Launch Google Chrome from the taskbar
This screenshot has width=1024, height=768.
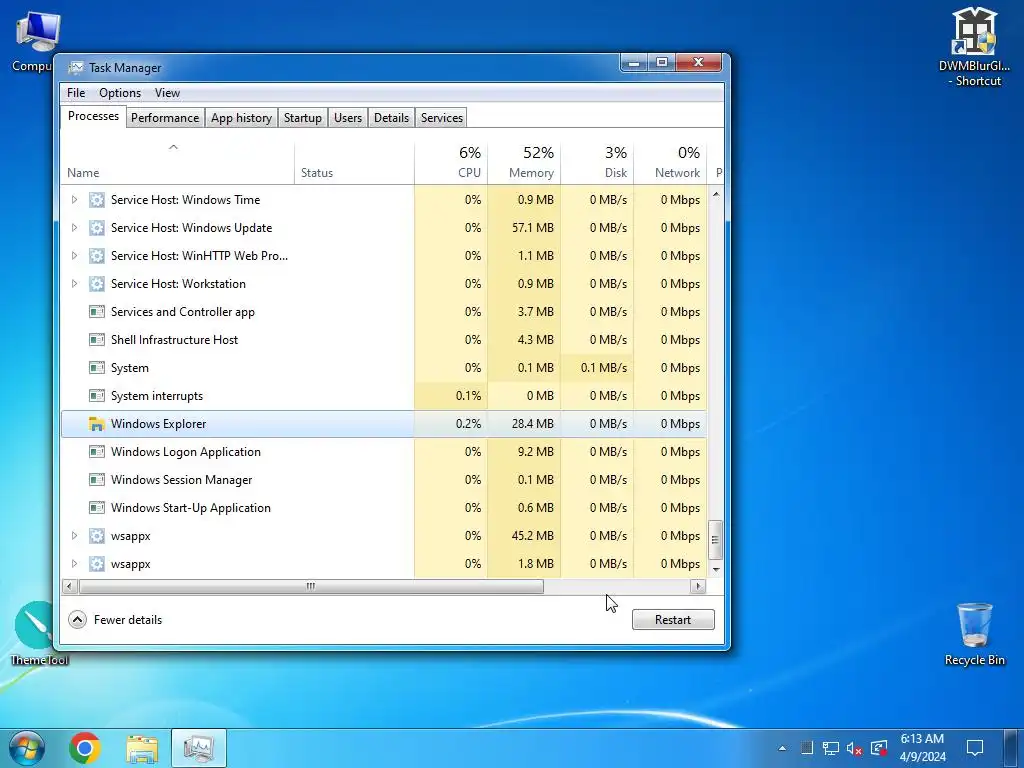pyautogui.click(x=85, y=748)
